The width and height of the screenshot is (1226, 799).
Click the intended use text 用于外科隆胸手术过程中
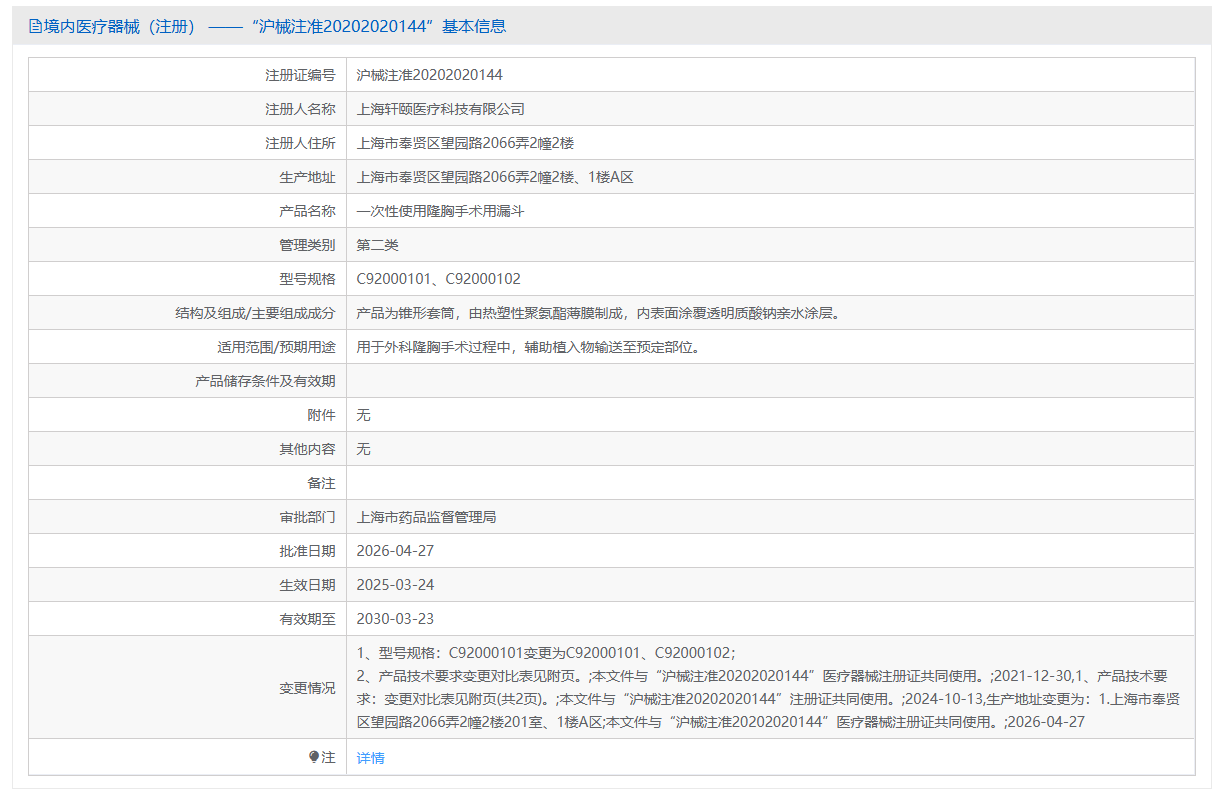click(528, 347)
